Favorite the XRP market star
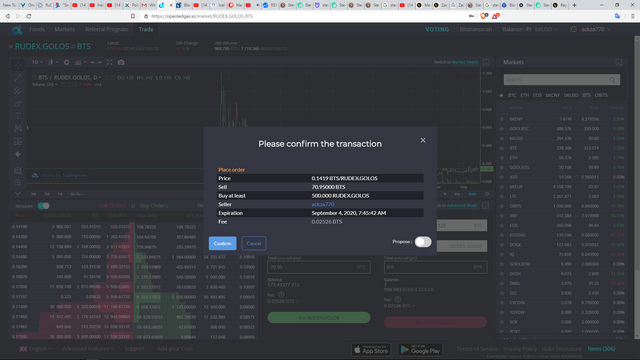This screenshot has height=360, width=640. (x=502, y=216)
